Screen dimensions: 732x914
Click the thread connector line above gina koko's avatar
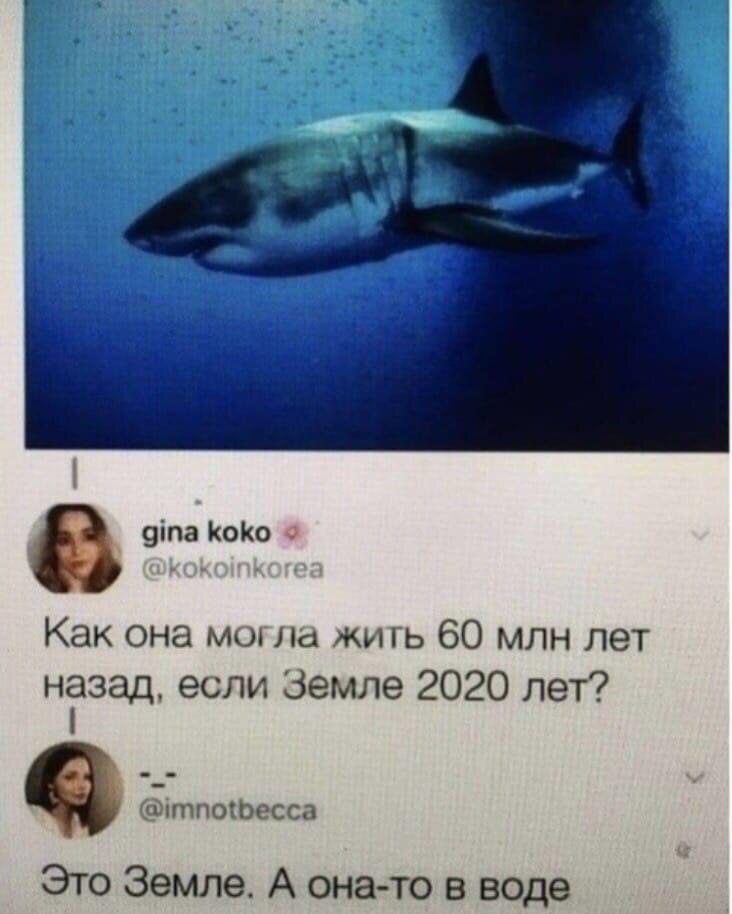(x=75, y=475)
